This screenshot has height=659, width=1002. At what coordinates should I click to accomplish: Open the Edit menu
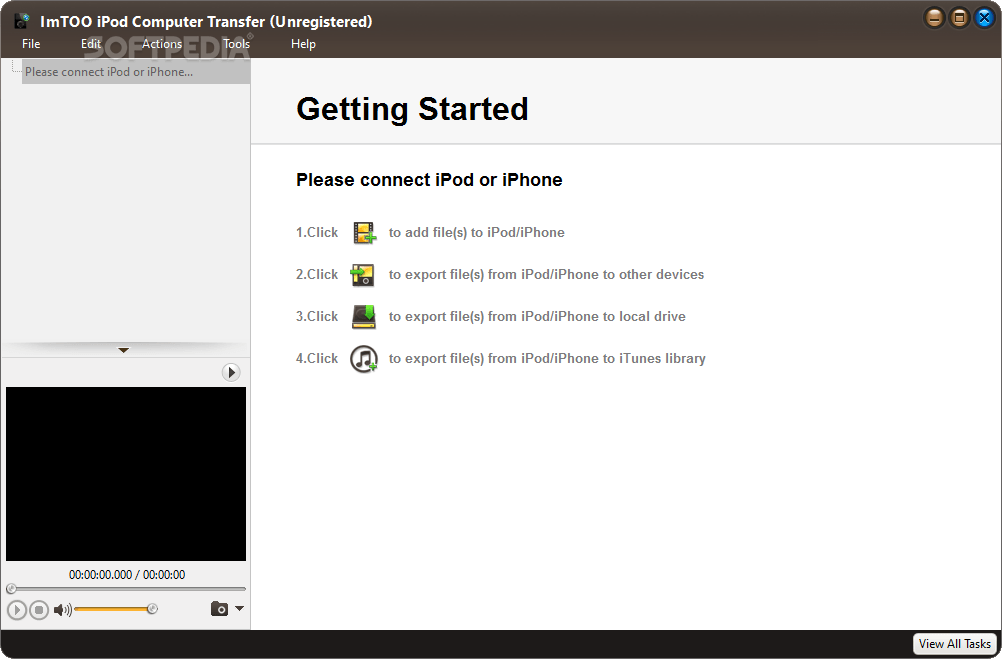tap(91, 44)
